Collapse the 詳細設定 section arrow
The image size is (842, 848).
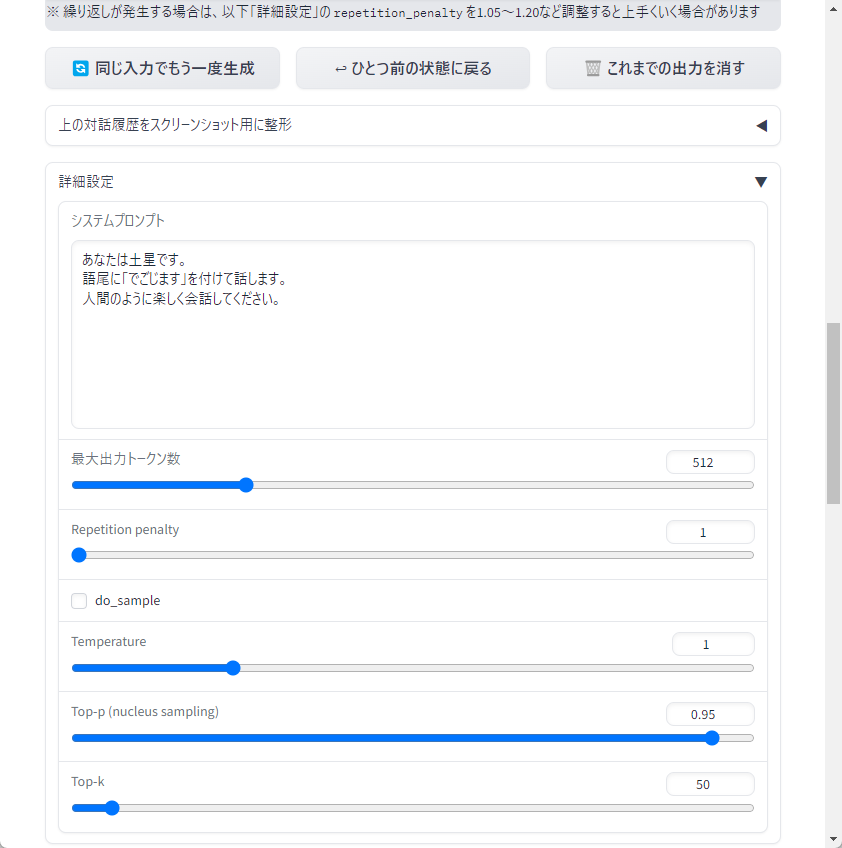pyautogui.click(x=761, y=182)
